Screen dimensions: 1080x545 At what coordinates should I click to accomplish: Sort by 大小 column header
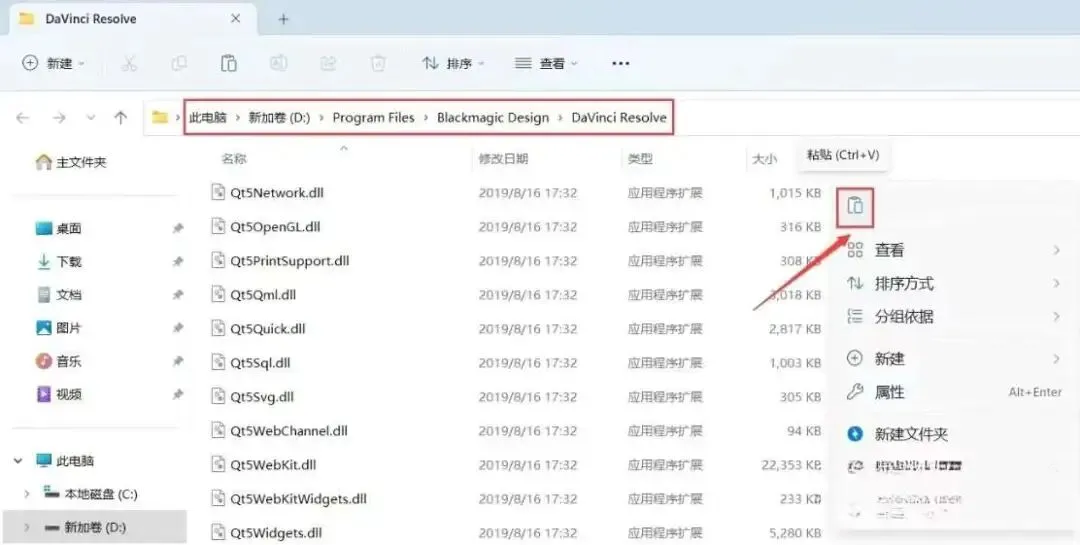[765, 158]
